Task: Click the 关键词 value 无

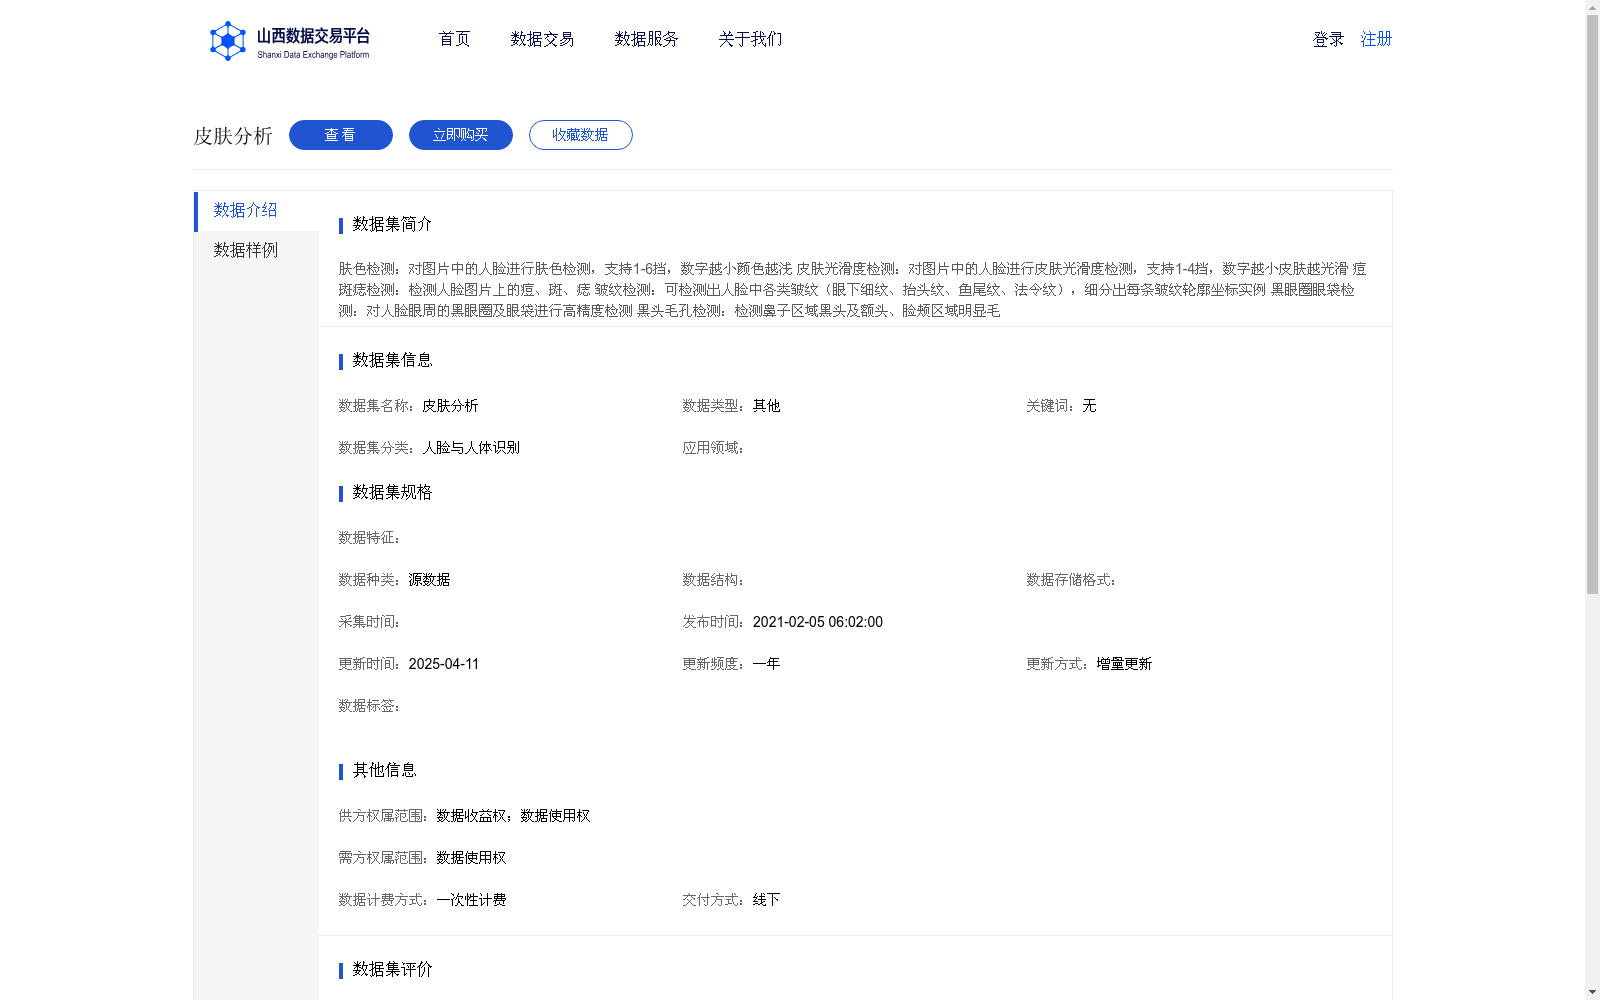Action: click(x=1089, y=406)
